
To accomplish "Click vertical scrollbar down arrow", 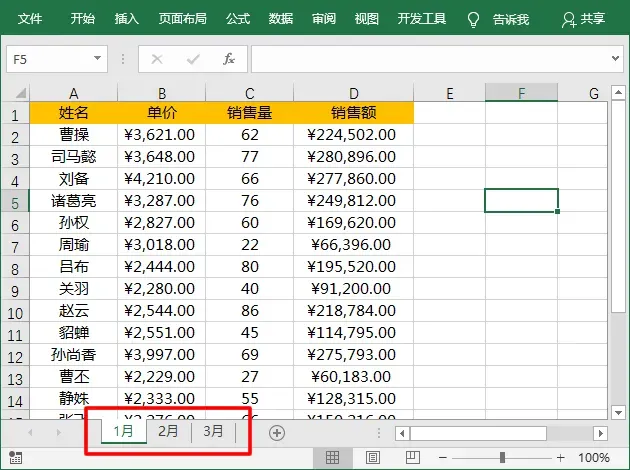I will coord(618,412).
